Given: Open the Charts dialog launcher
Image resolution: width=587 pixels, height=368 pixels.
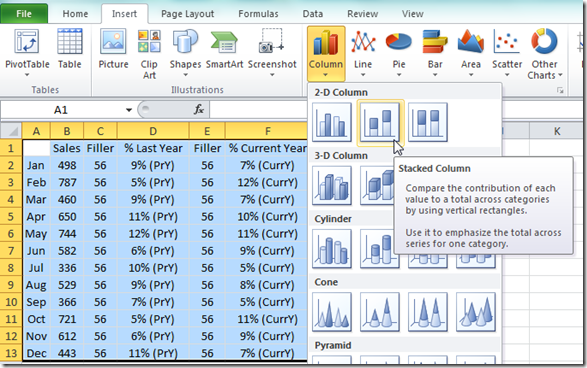Looking at the screenshot, I should 560,90.
